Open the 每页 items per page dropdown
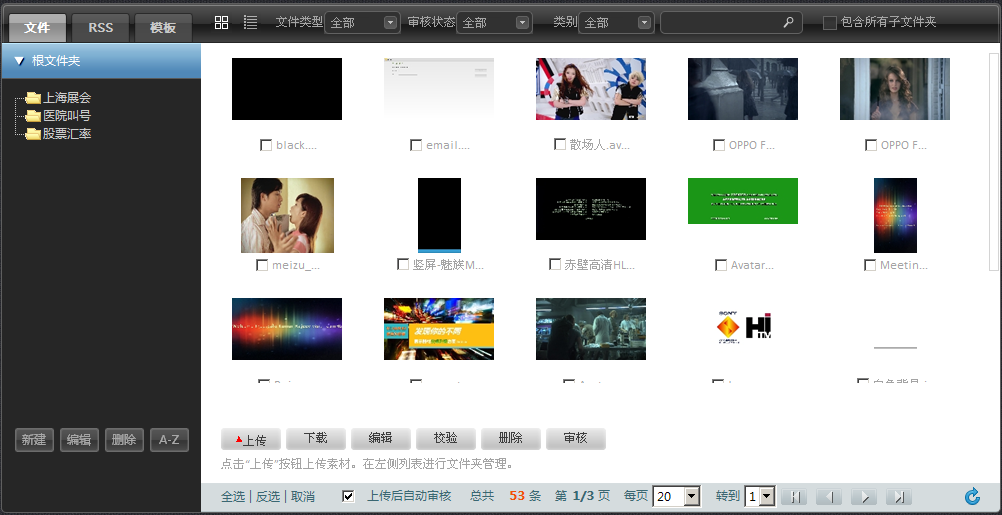This screenshot has width=1002, height=515. click(x=677, y=497)
